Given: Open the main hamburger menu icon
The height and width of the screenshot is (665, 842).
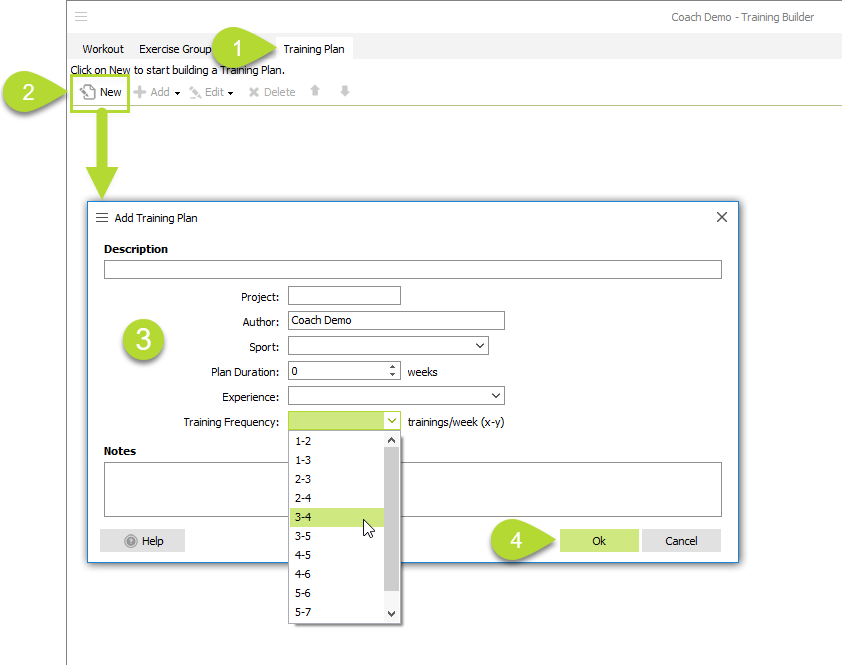Looking at the screenshot, I should [x=81, y=17].
